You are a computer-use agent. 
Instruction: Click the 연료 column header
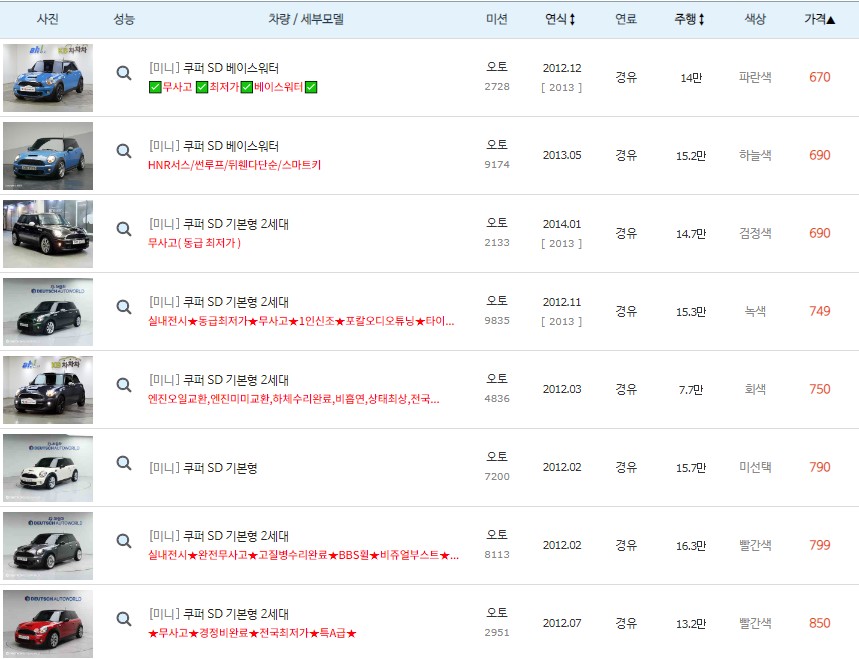pos(626,19)
